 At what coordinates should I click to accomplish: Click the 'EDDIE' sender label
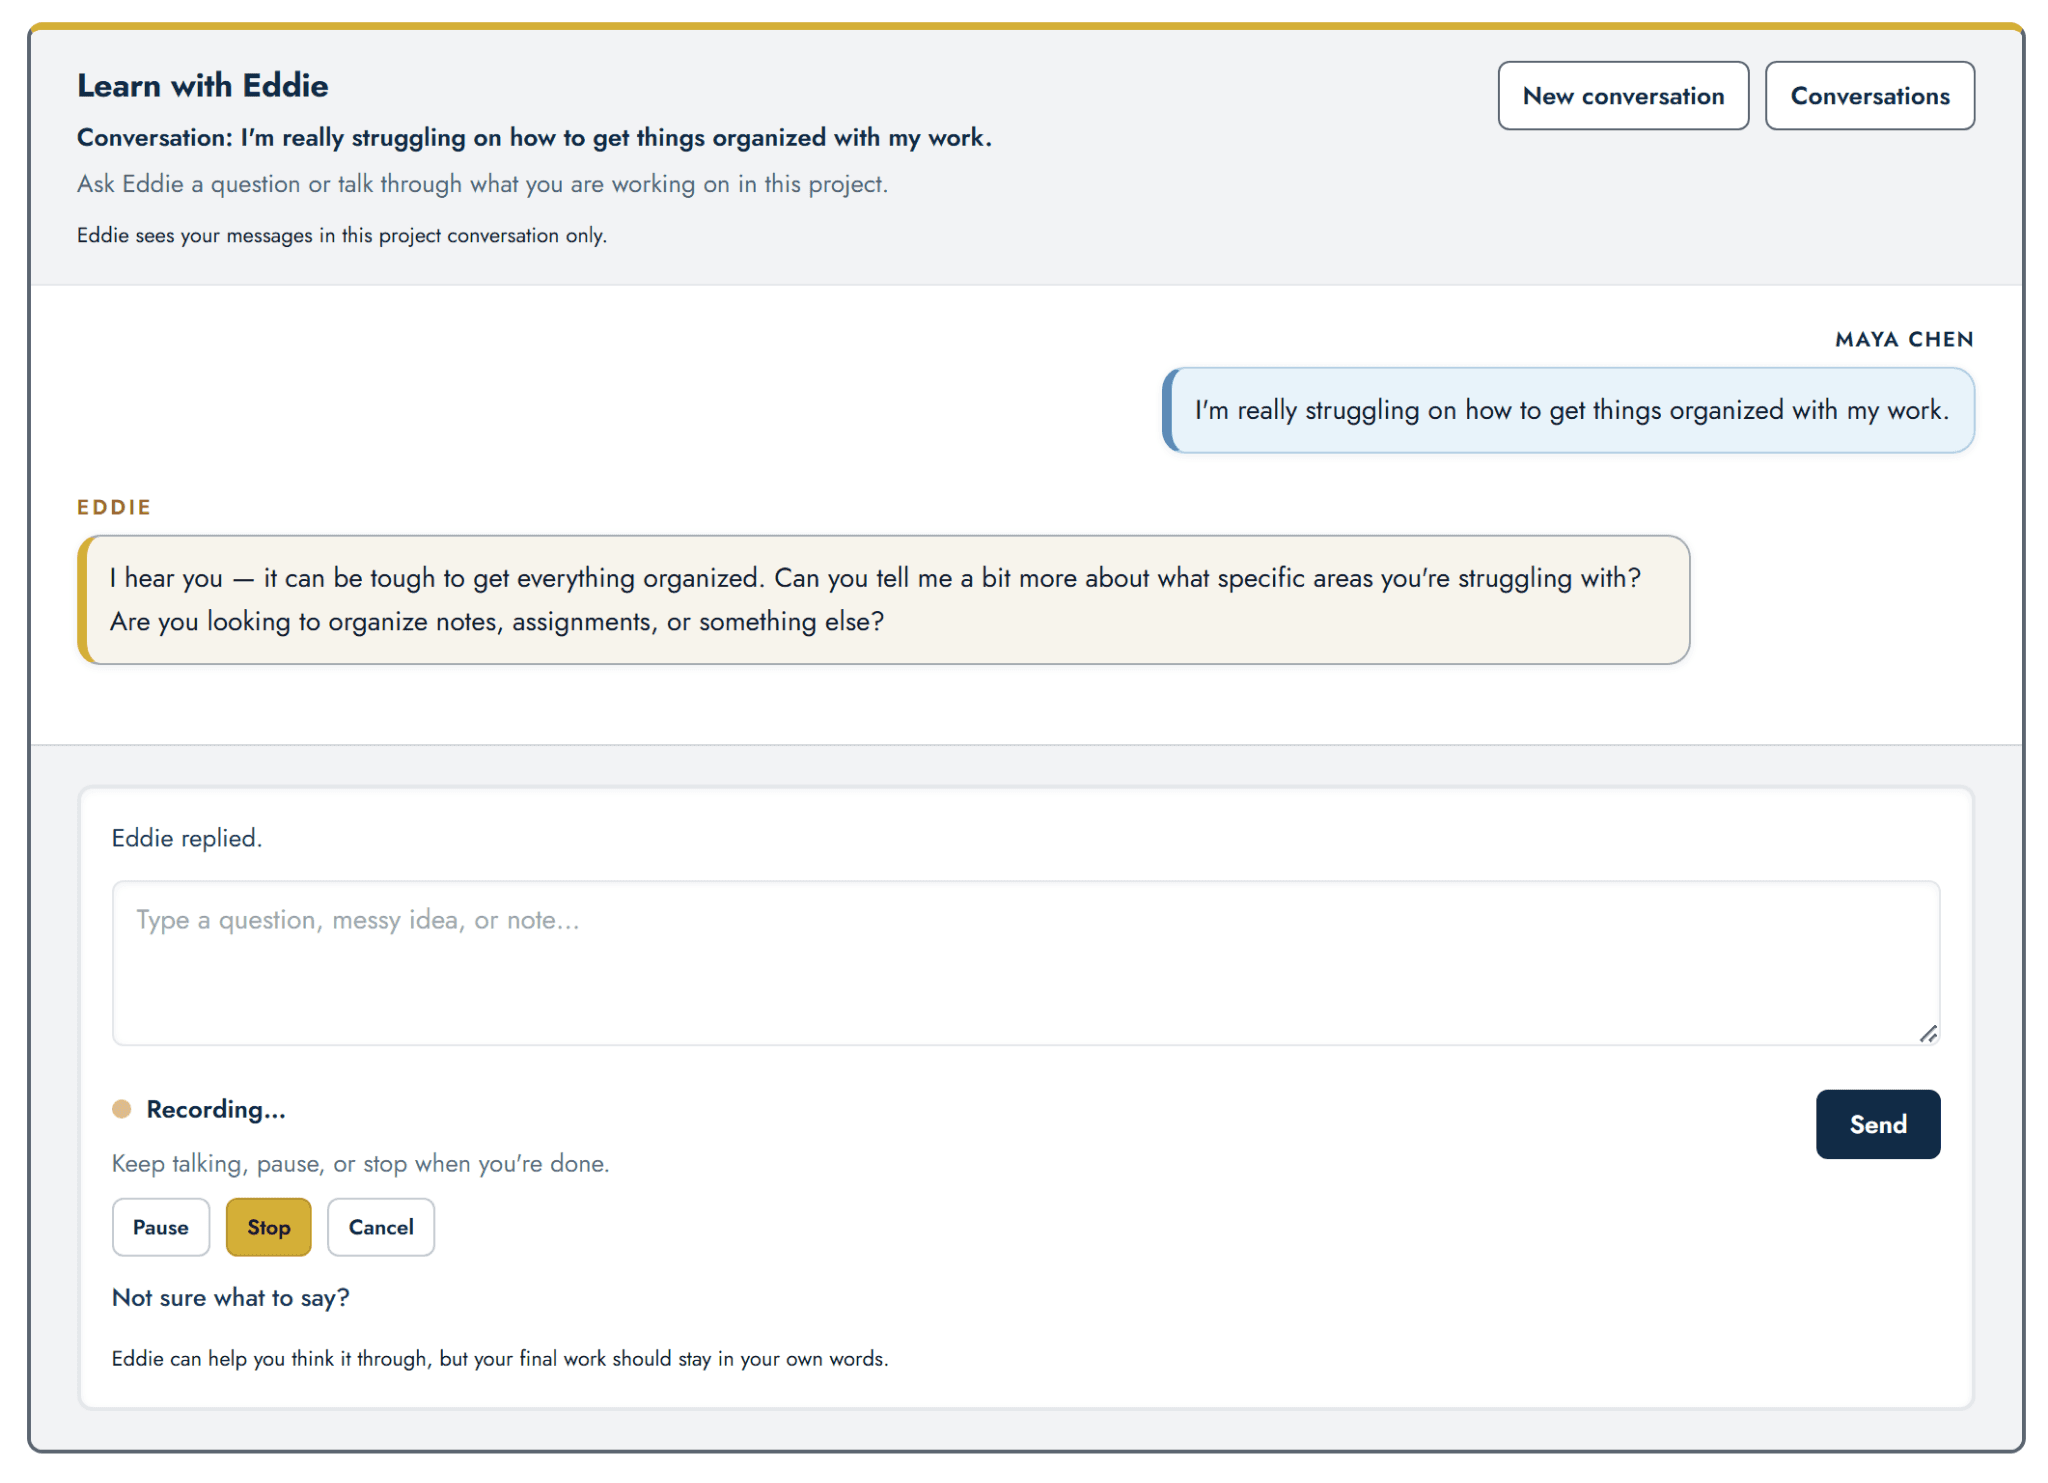(114, 507)
